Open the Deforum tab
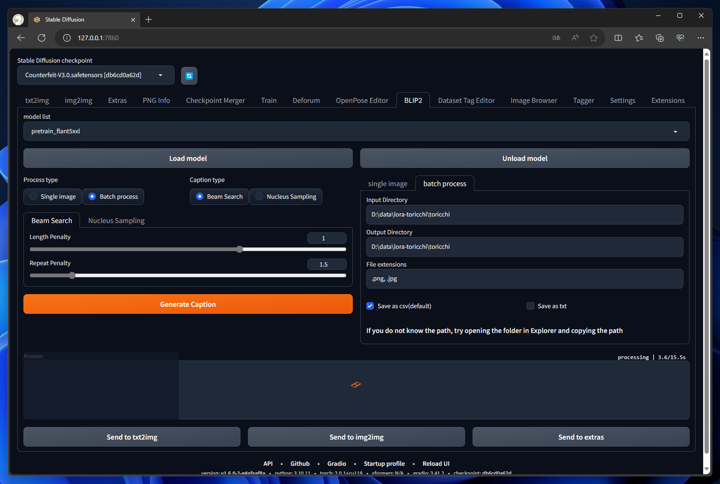Screen dimensions: 720x484 (x=306, y=100)
